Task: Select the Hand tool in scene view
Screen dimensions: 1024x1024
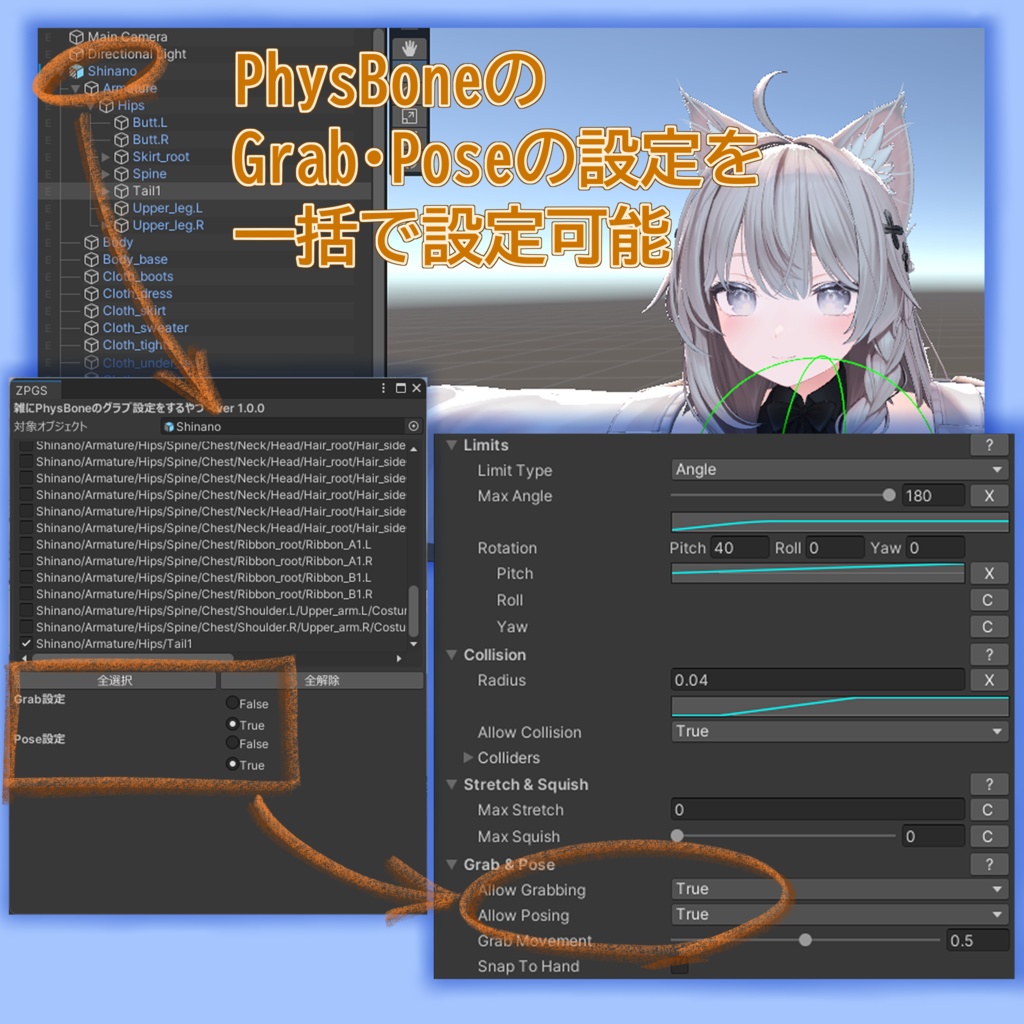Action: 408,46
